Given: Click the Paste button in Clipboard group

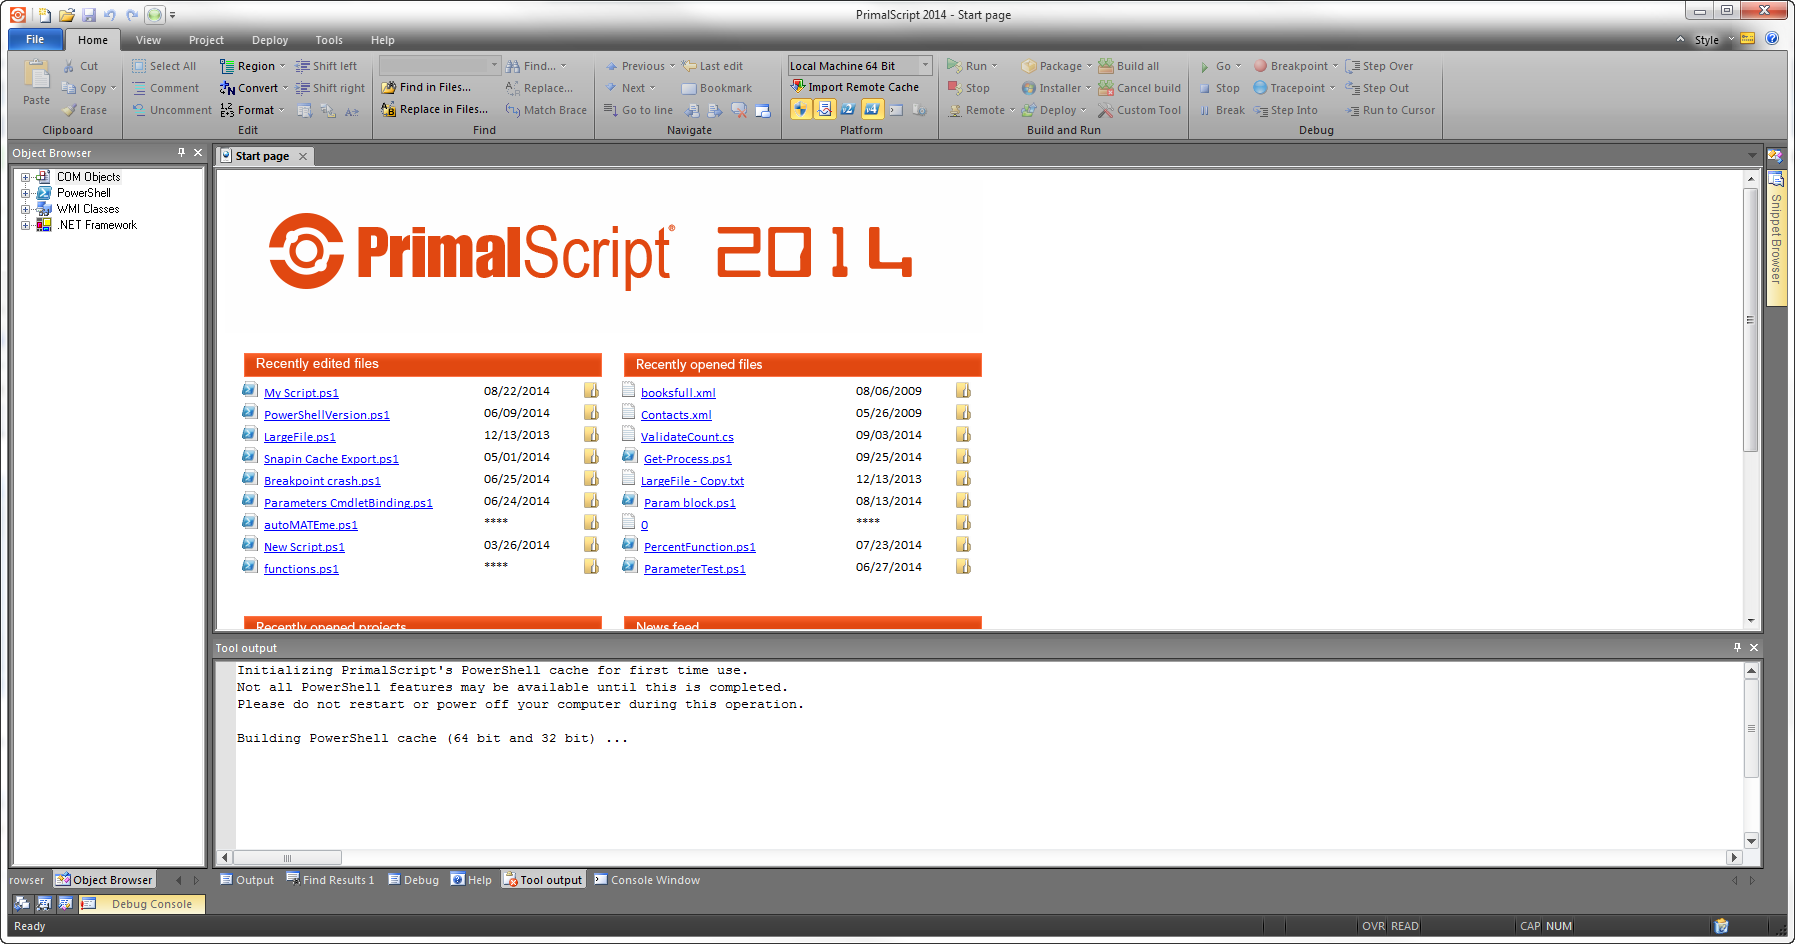Looking at the screenshot, I should [37, 83].
